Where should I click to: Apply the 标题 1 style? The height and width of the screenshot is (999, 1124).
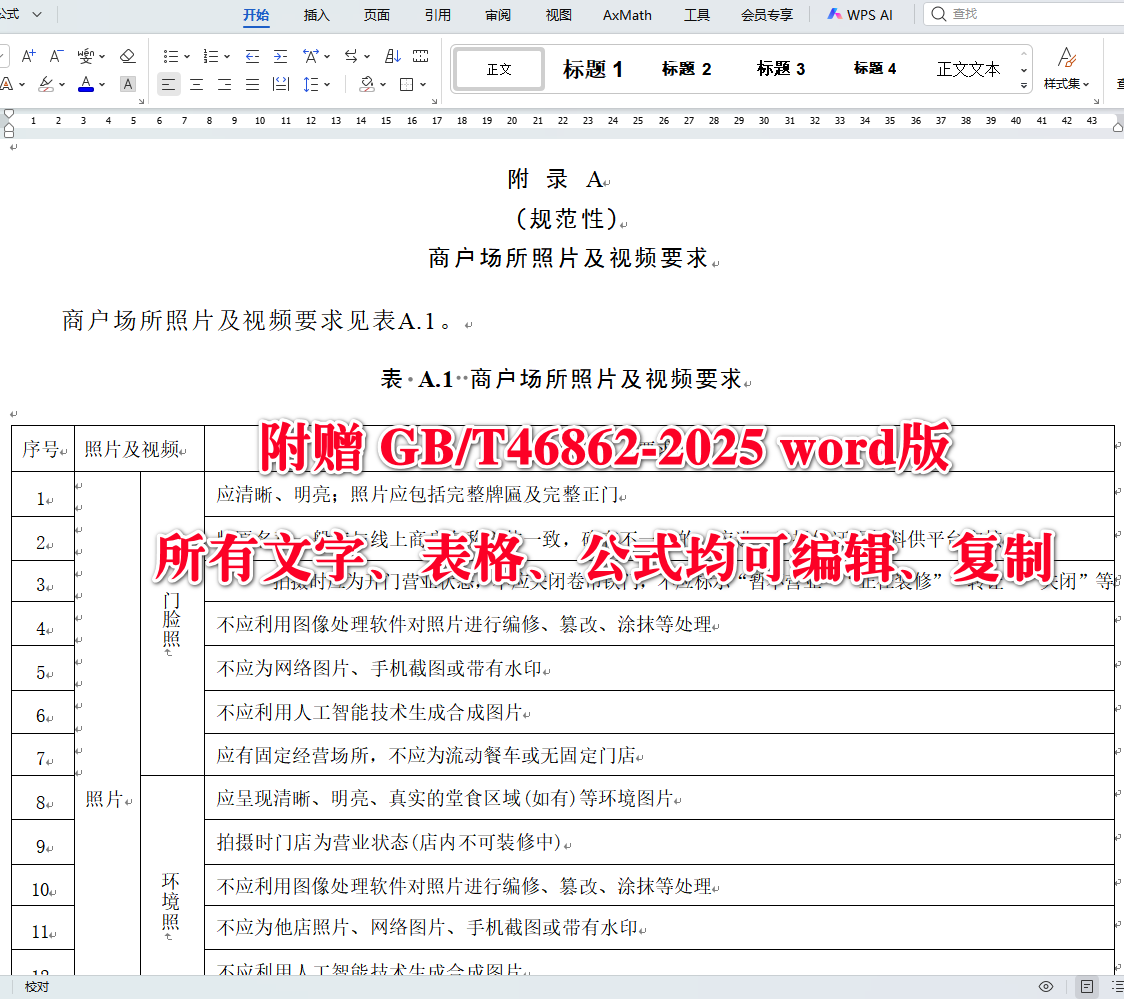593,68
